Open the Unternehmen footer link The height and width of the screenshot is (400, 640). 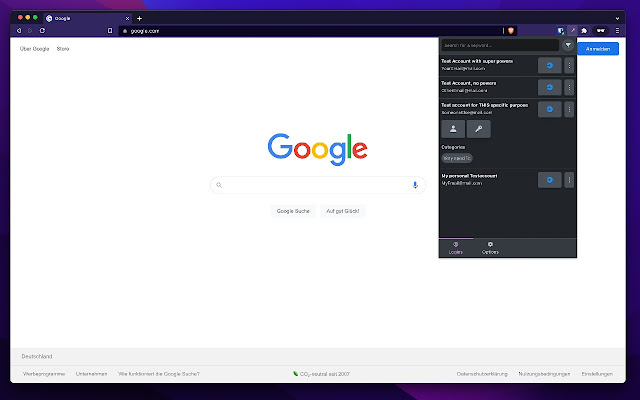[x=91, y=374]
